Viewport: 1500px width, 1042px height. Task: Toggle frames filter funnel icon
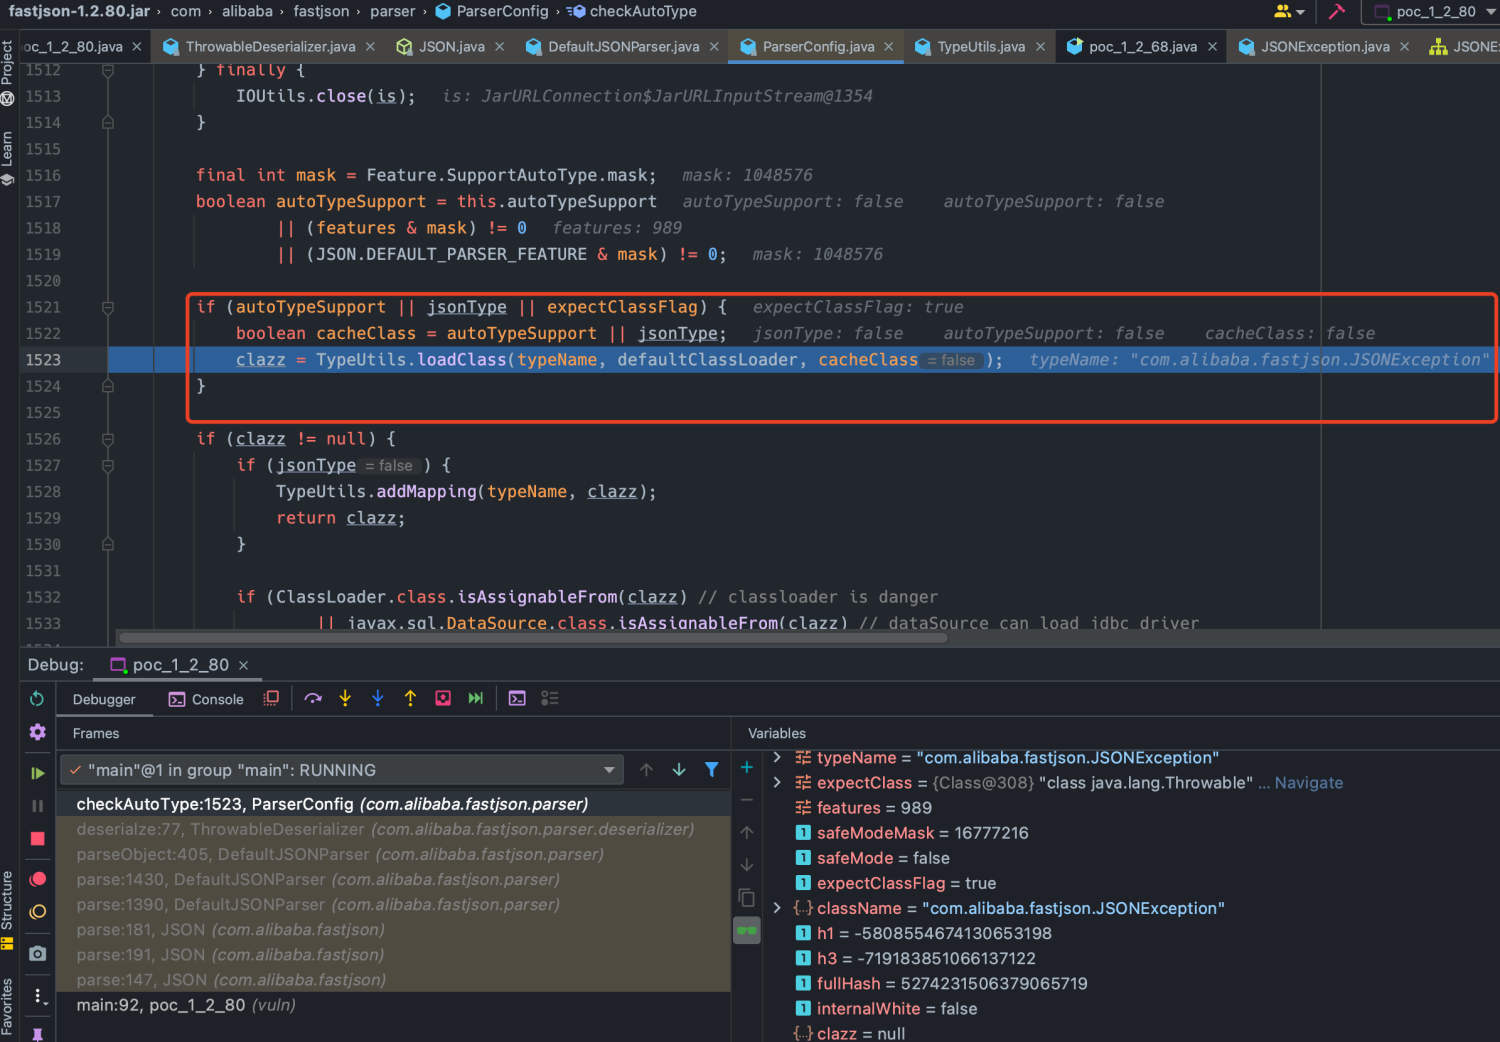pyautogui.click(x=711, y=770)
